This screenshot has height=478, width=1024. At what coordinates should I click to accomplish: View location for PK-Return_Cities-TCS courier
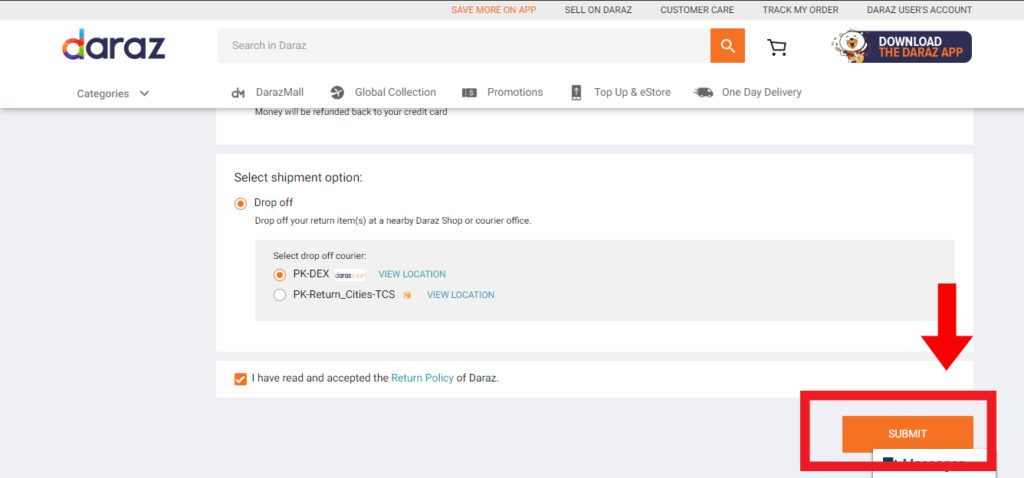coord(460,295)
